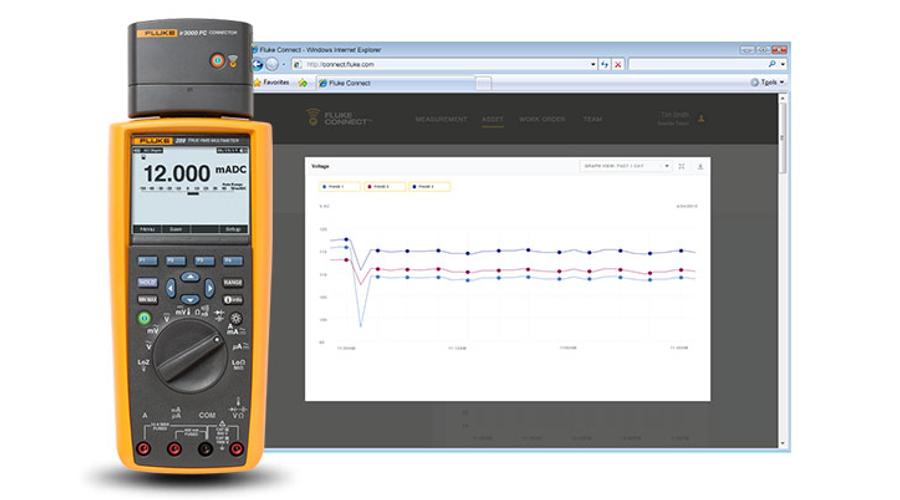Screen dimensions: 900x500
Task: Click the multimeter MIN MAX button
Action: click(147, 300)
